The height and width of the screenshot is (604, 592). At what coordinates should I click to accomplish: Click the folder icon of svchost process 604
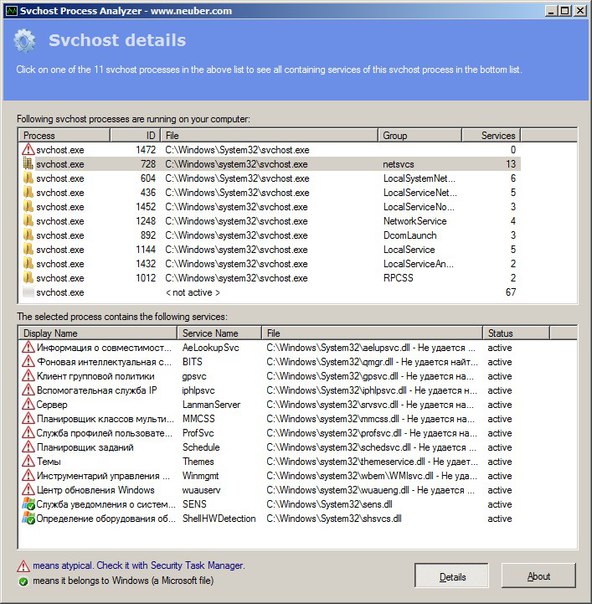tap(28, 178)
